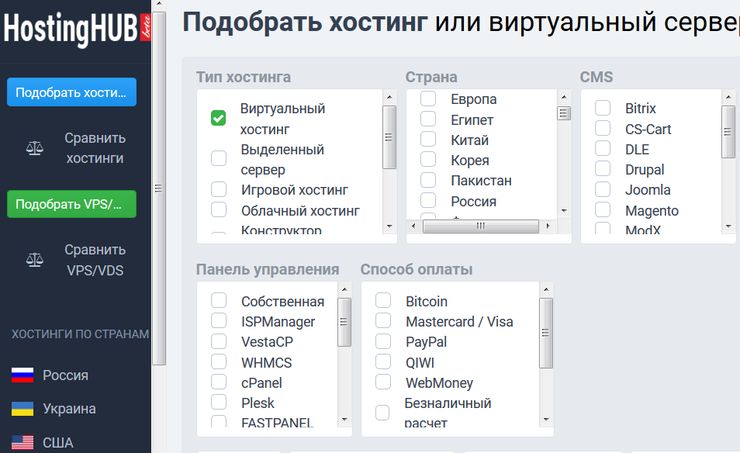Tick the cPanel control panel checkbox

click(x=219, y=382)
